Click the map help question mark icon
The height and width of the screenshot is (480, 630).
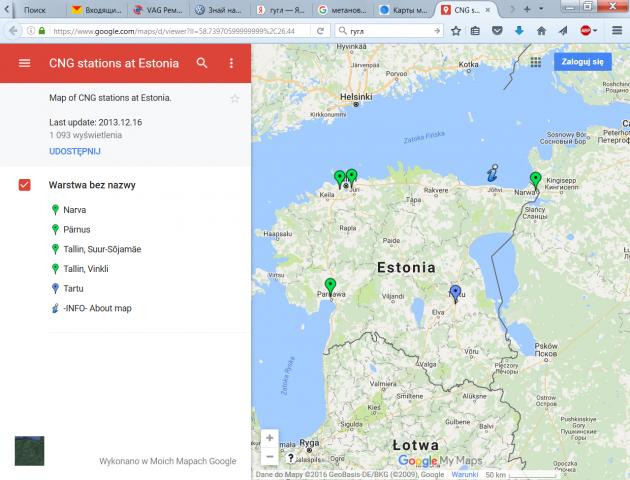(290, 458)
